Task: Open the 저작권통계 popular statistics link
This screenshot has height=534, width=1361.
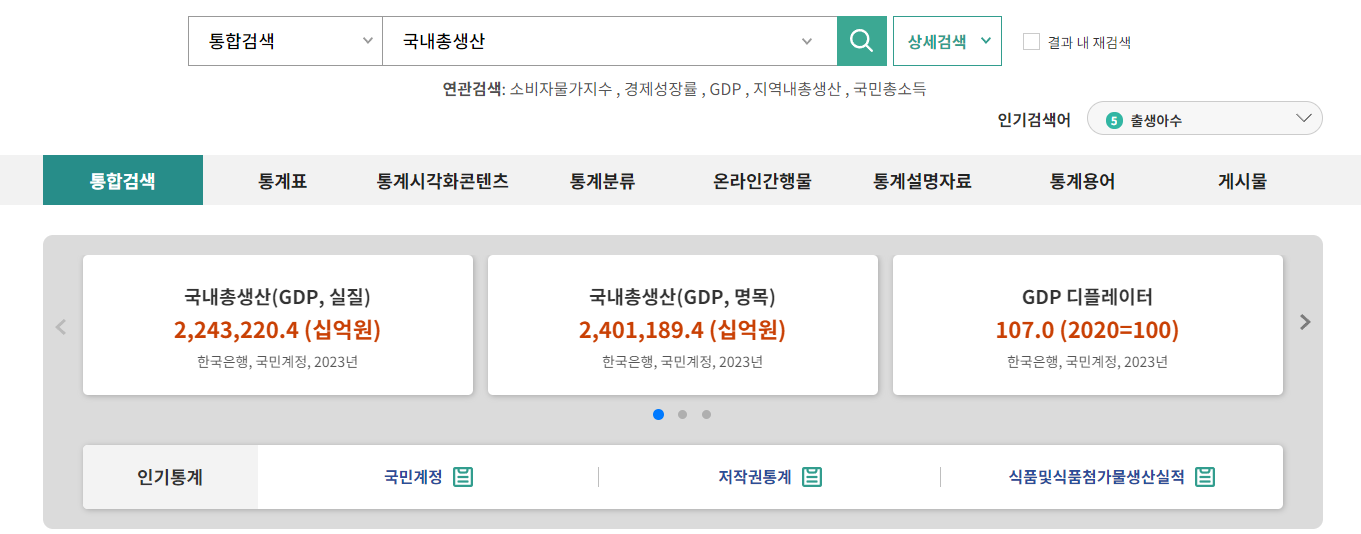Action: 755,477
